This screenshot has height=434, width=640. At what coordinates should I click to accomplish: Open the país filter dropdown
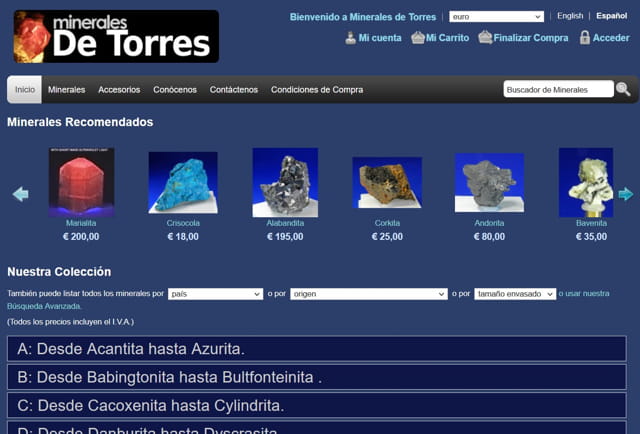pyautogui.click(x=215, y=294)
